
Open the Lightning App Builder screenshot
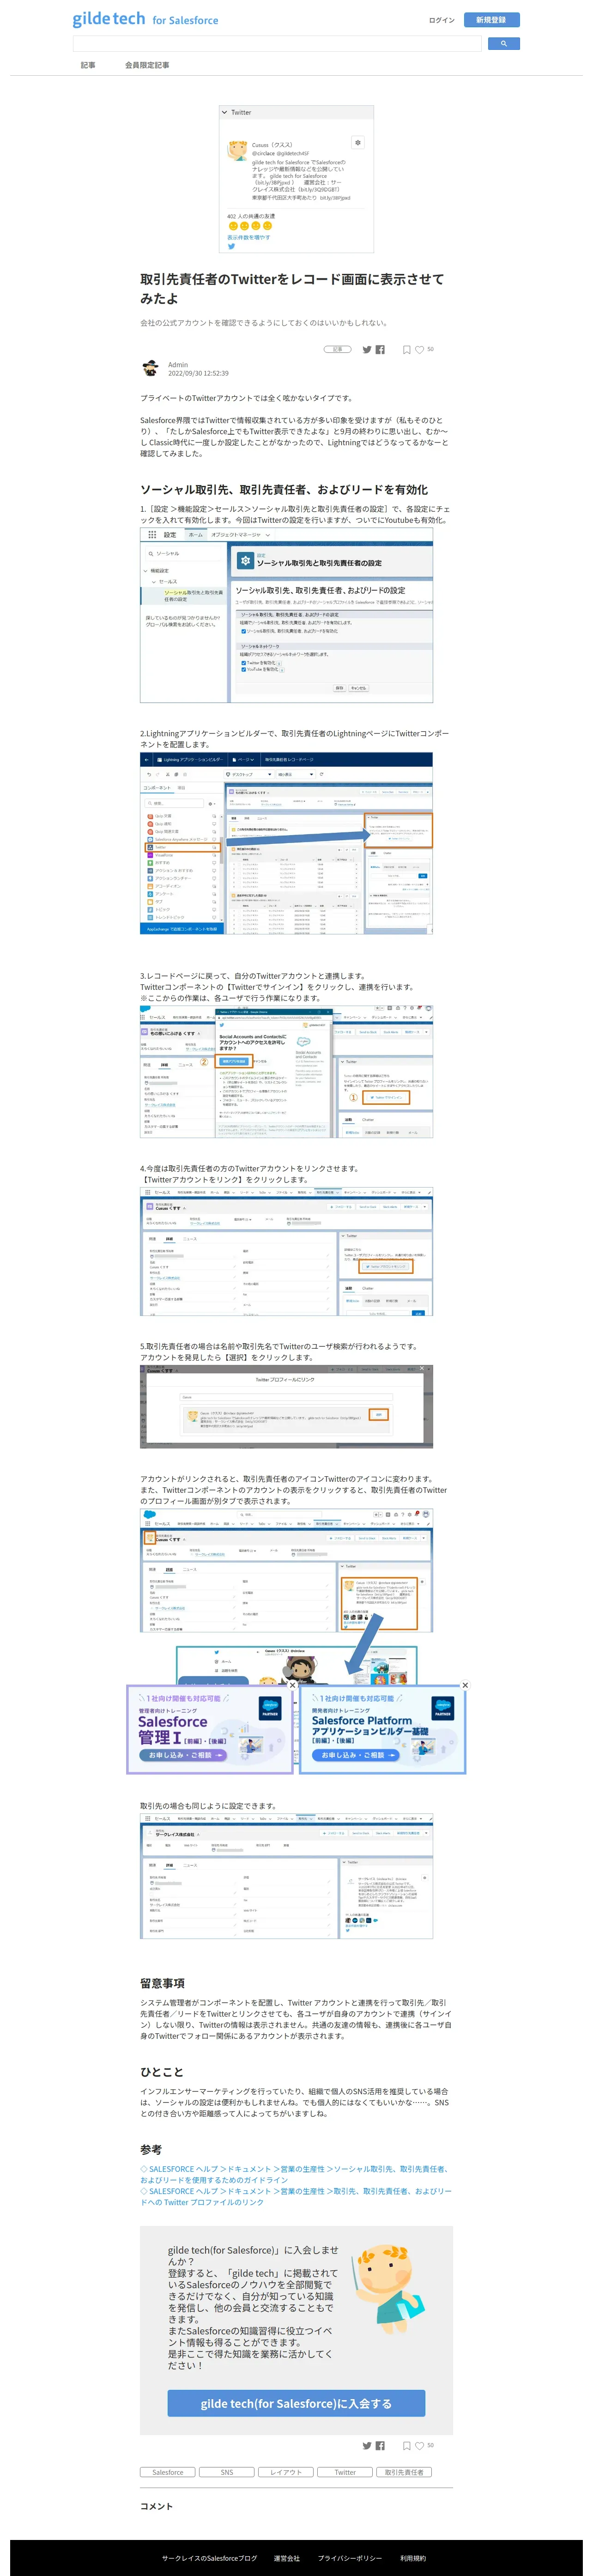click(x=286, y=844)
